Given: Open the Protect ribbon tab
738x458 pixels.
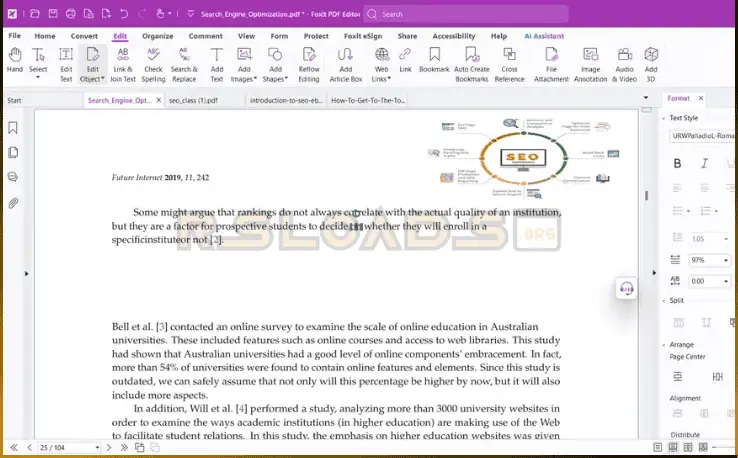Looking at the screenshot, I should pos(316,36).
